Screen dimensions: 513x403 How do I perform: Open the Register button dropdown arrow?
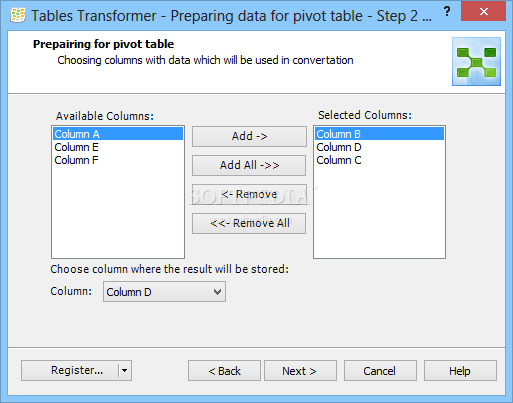point(125,370)
